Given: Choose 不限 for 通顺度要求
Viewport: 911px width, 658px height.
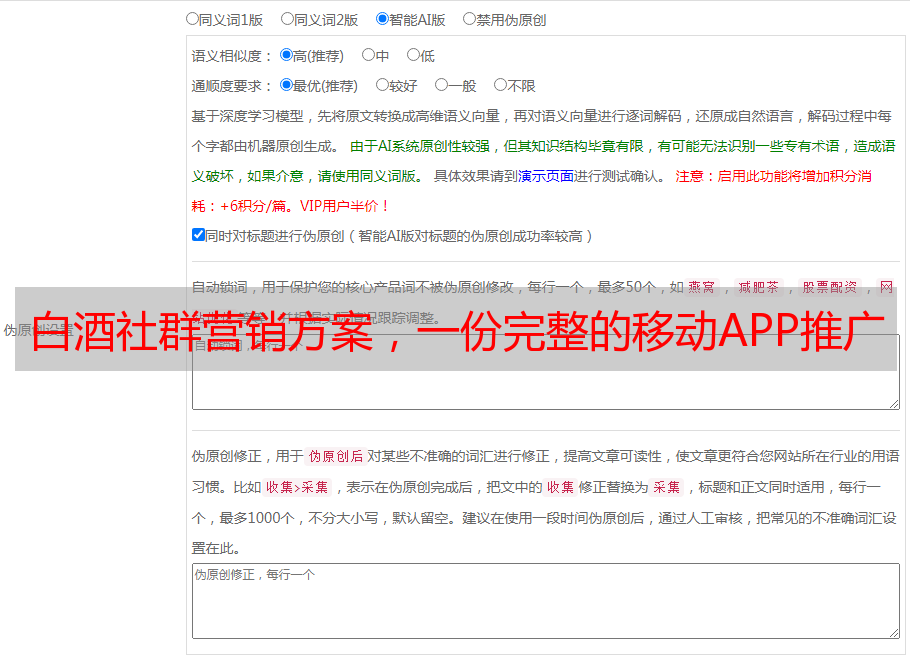Looking at the screenshot, I should tap(501, 86).
